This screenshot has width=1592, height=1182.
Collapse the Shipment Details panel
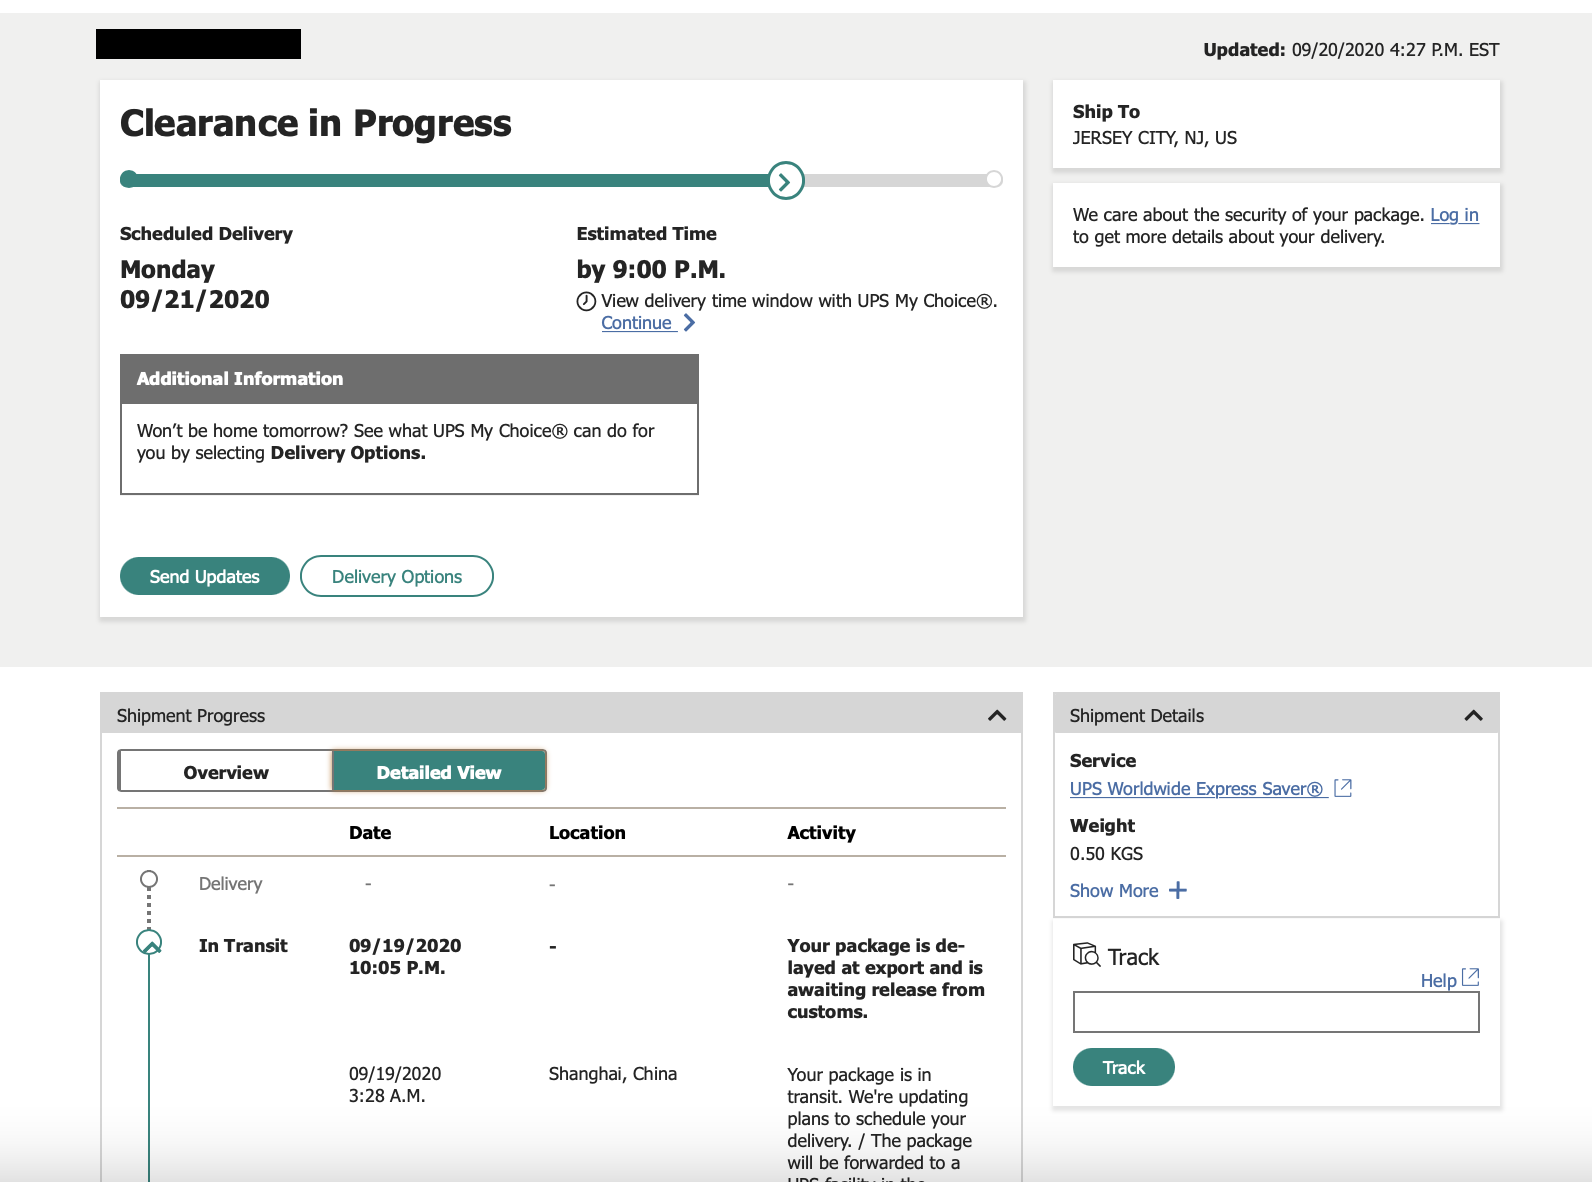tap(1473, 715)
